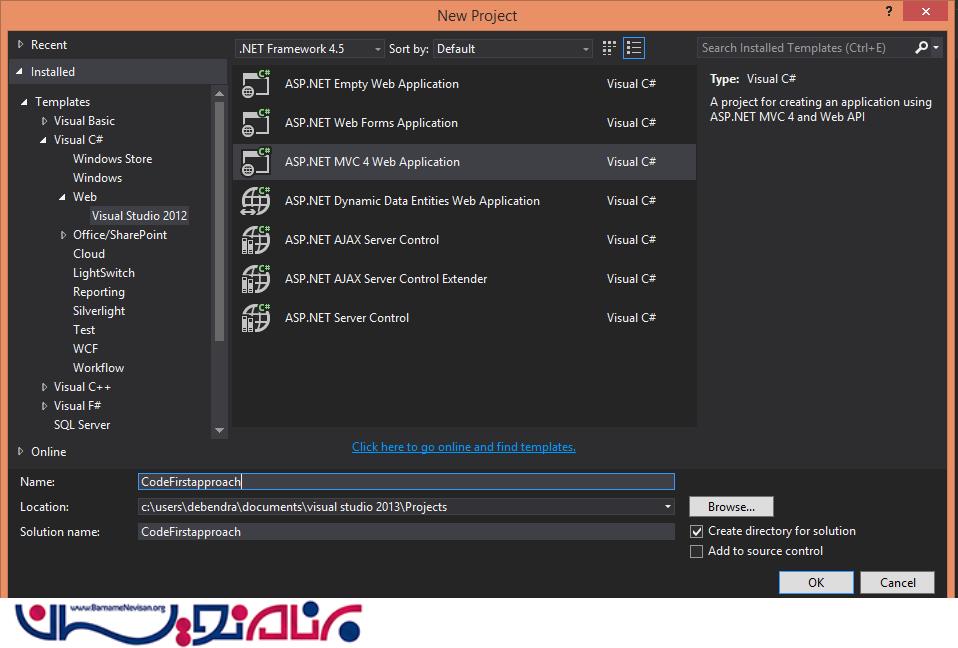The width and height of the screenshot is (958, 648).
Task: Expand the Online templates section
Action: pos(20,451)
